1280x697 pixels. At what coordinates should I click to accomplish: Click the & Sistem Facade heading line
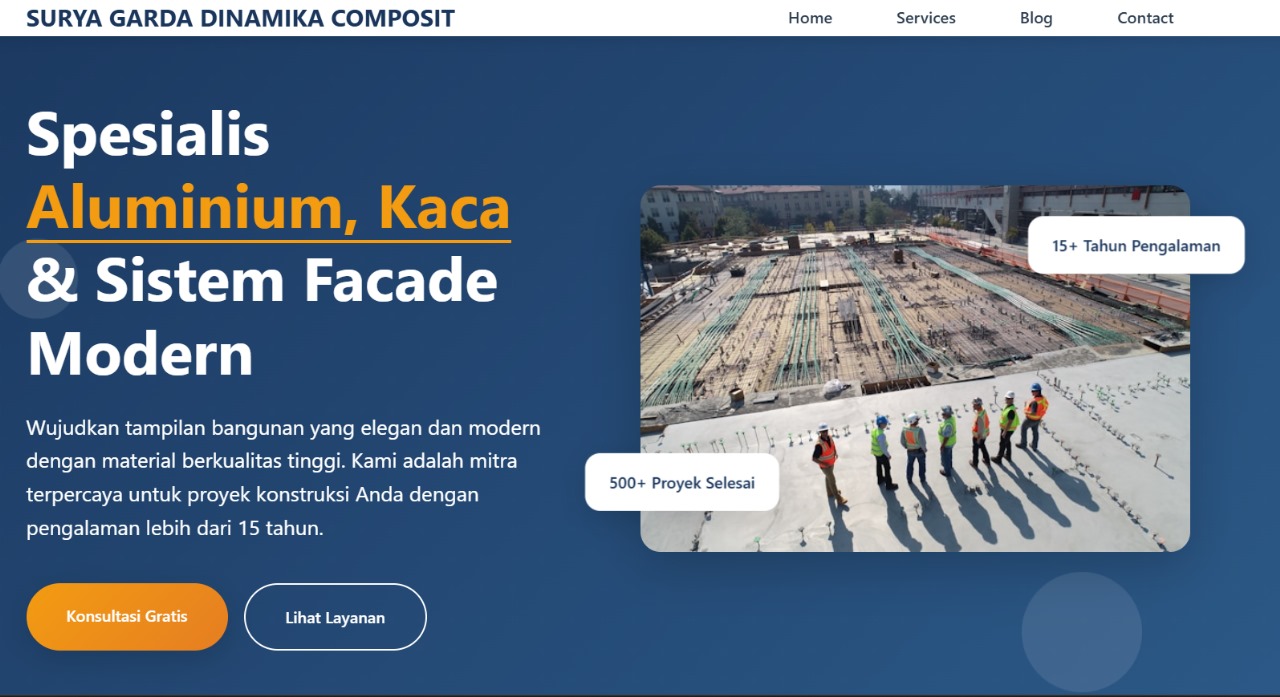coord(262,280)
